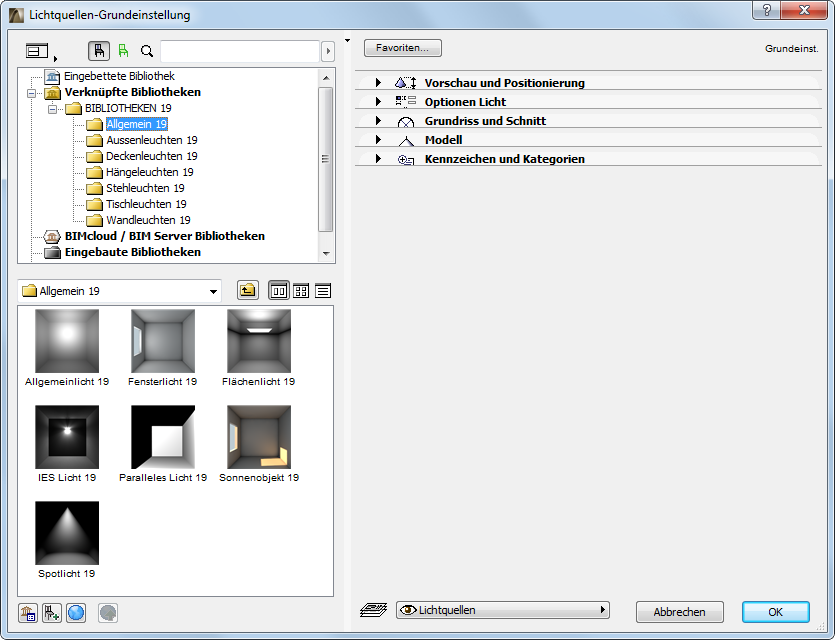The image size is (835, 640).
Task: Activate the search magnifier icon
Action: click(146, 51)
